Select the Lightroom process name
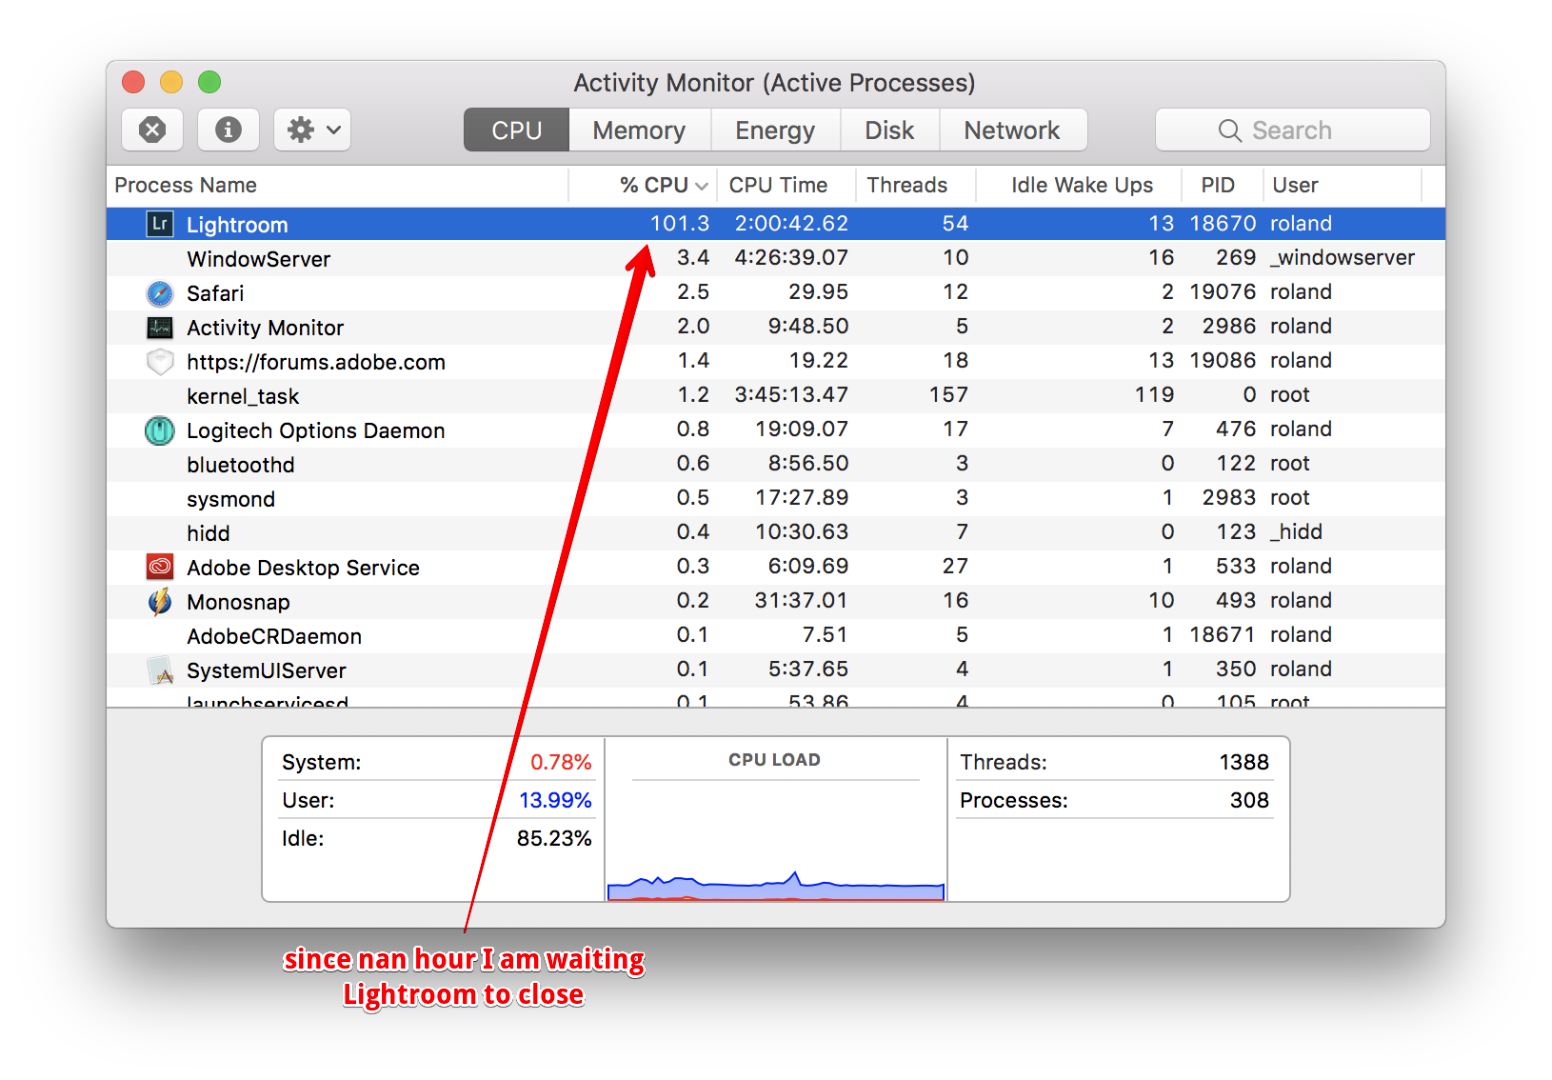 (237, 225)
